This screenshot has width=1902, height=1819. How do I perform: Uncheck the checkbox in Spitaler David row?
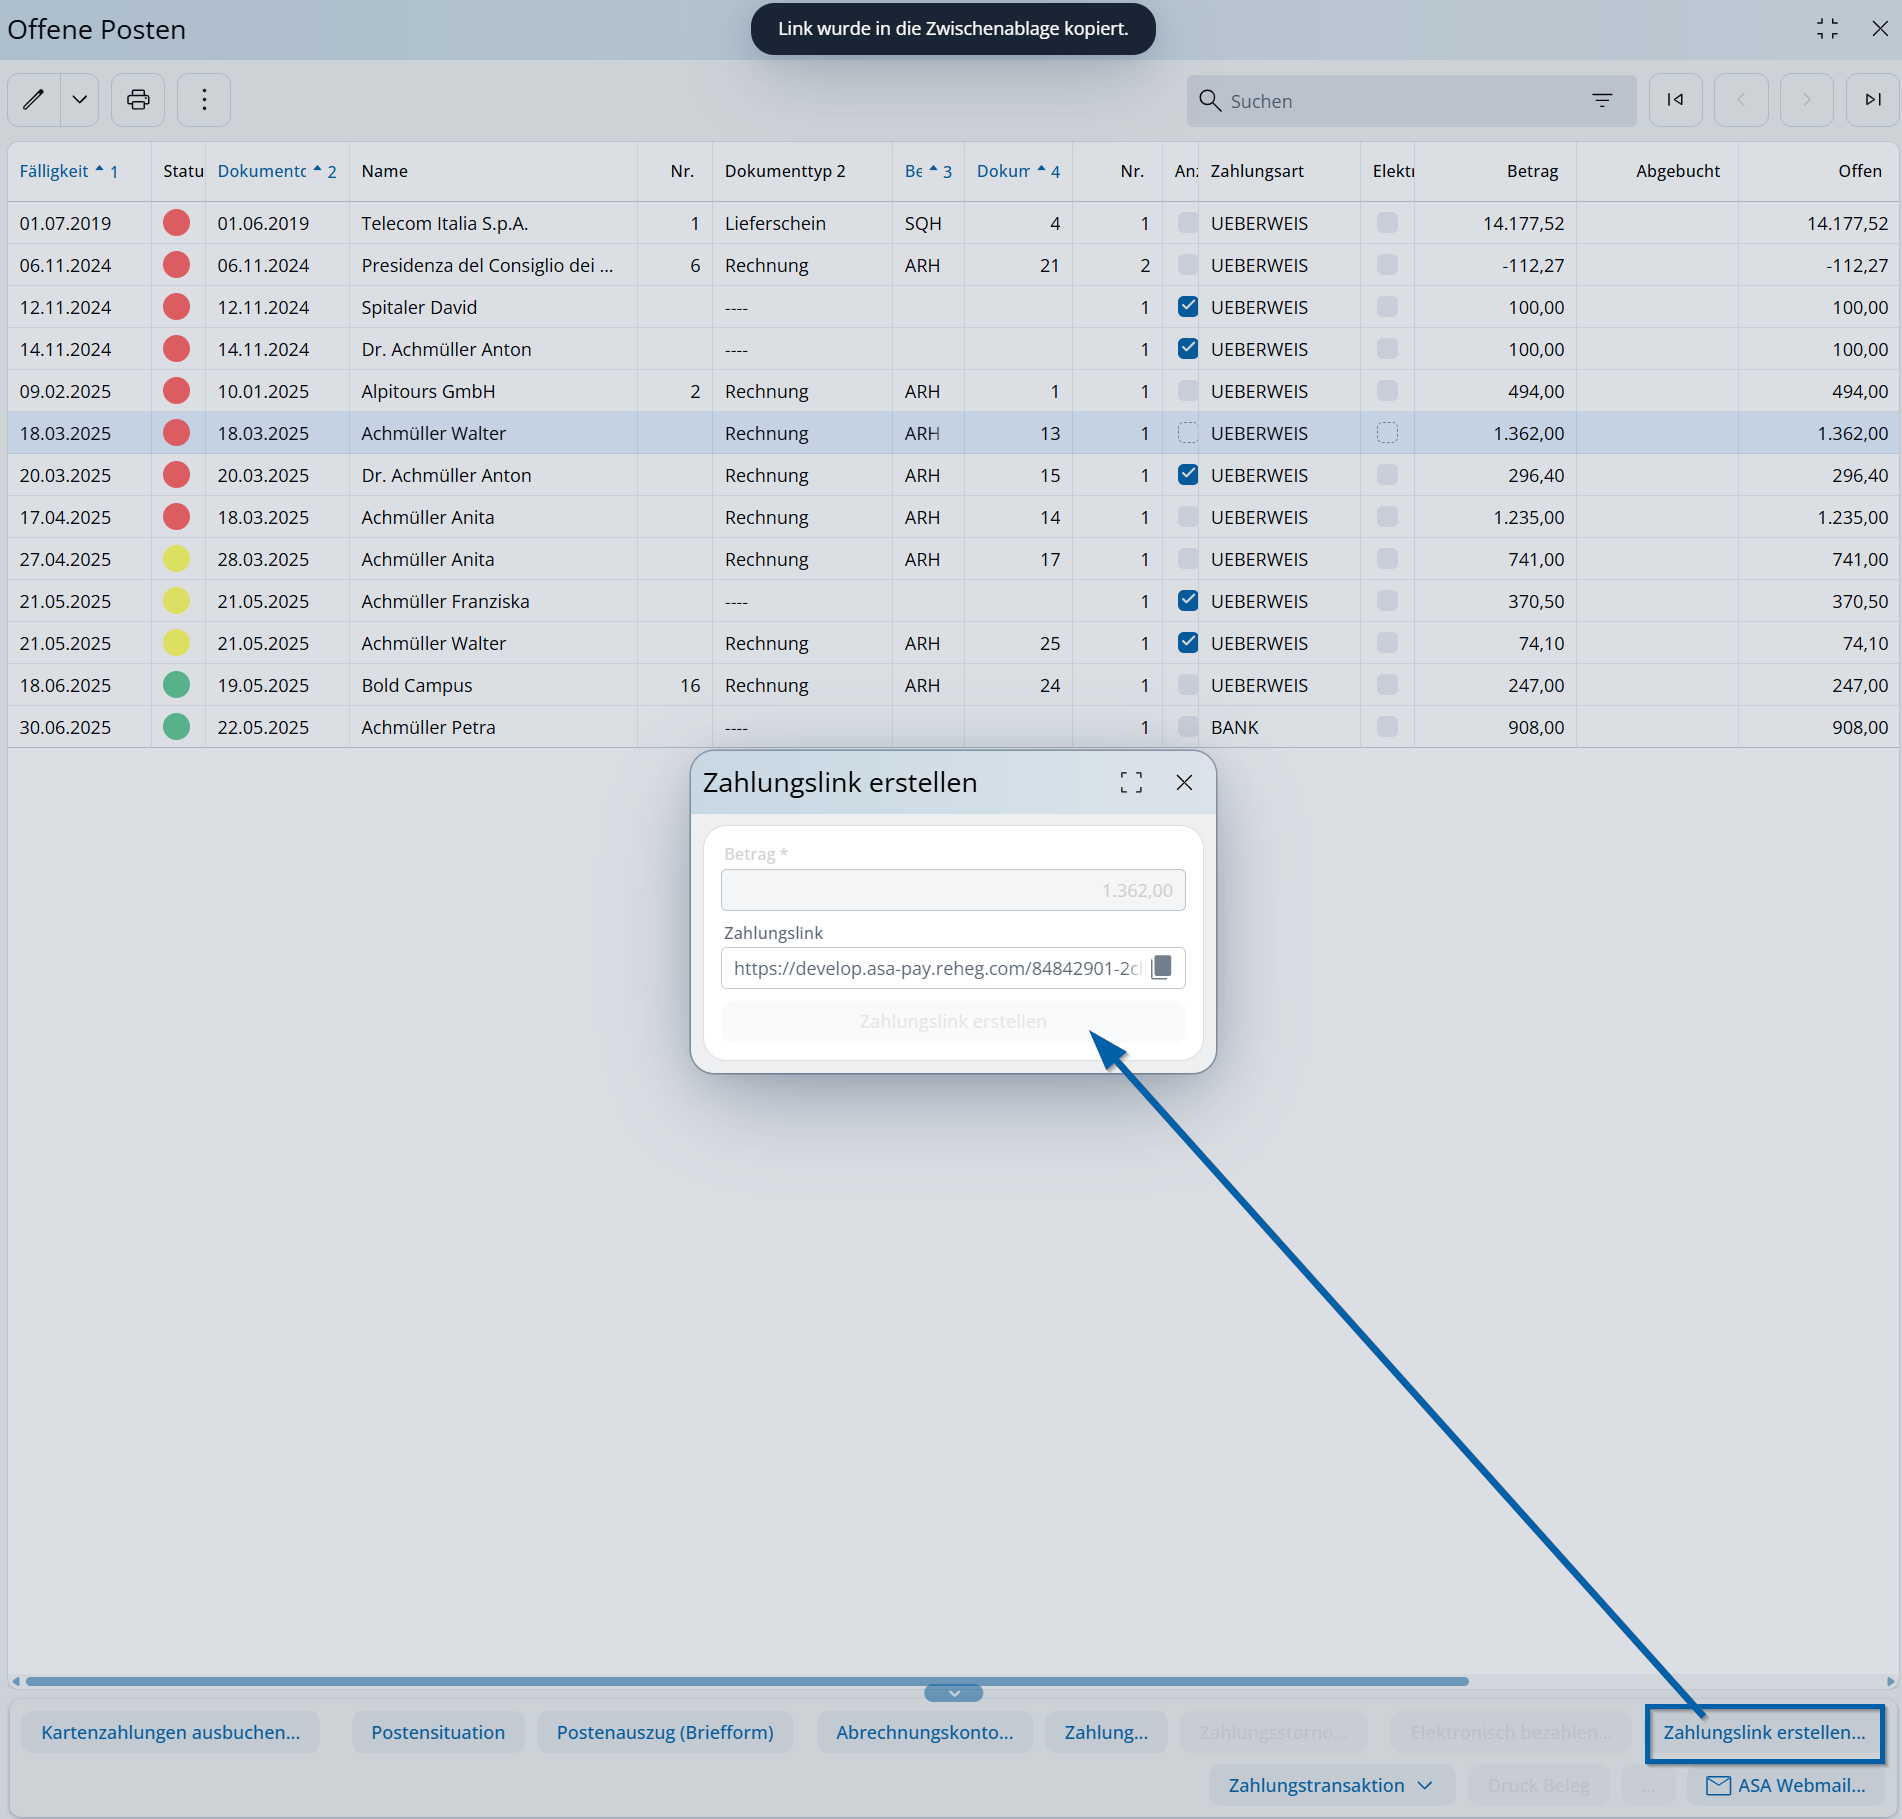pyautogui.click(x=1187, y=307)
